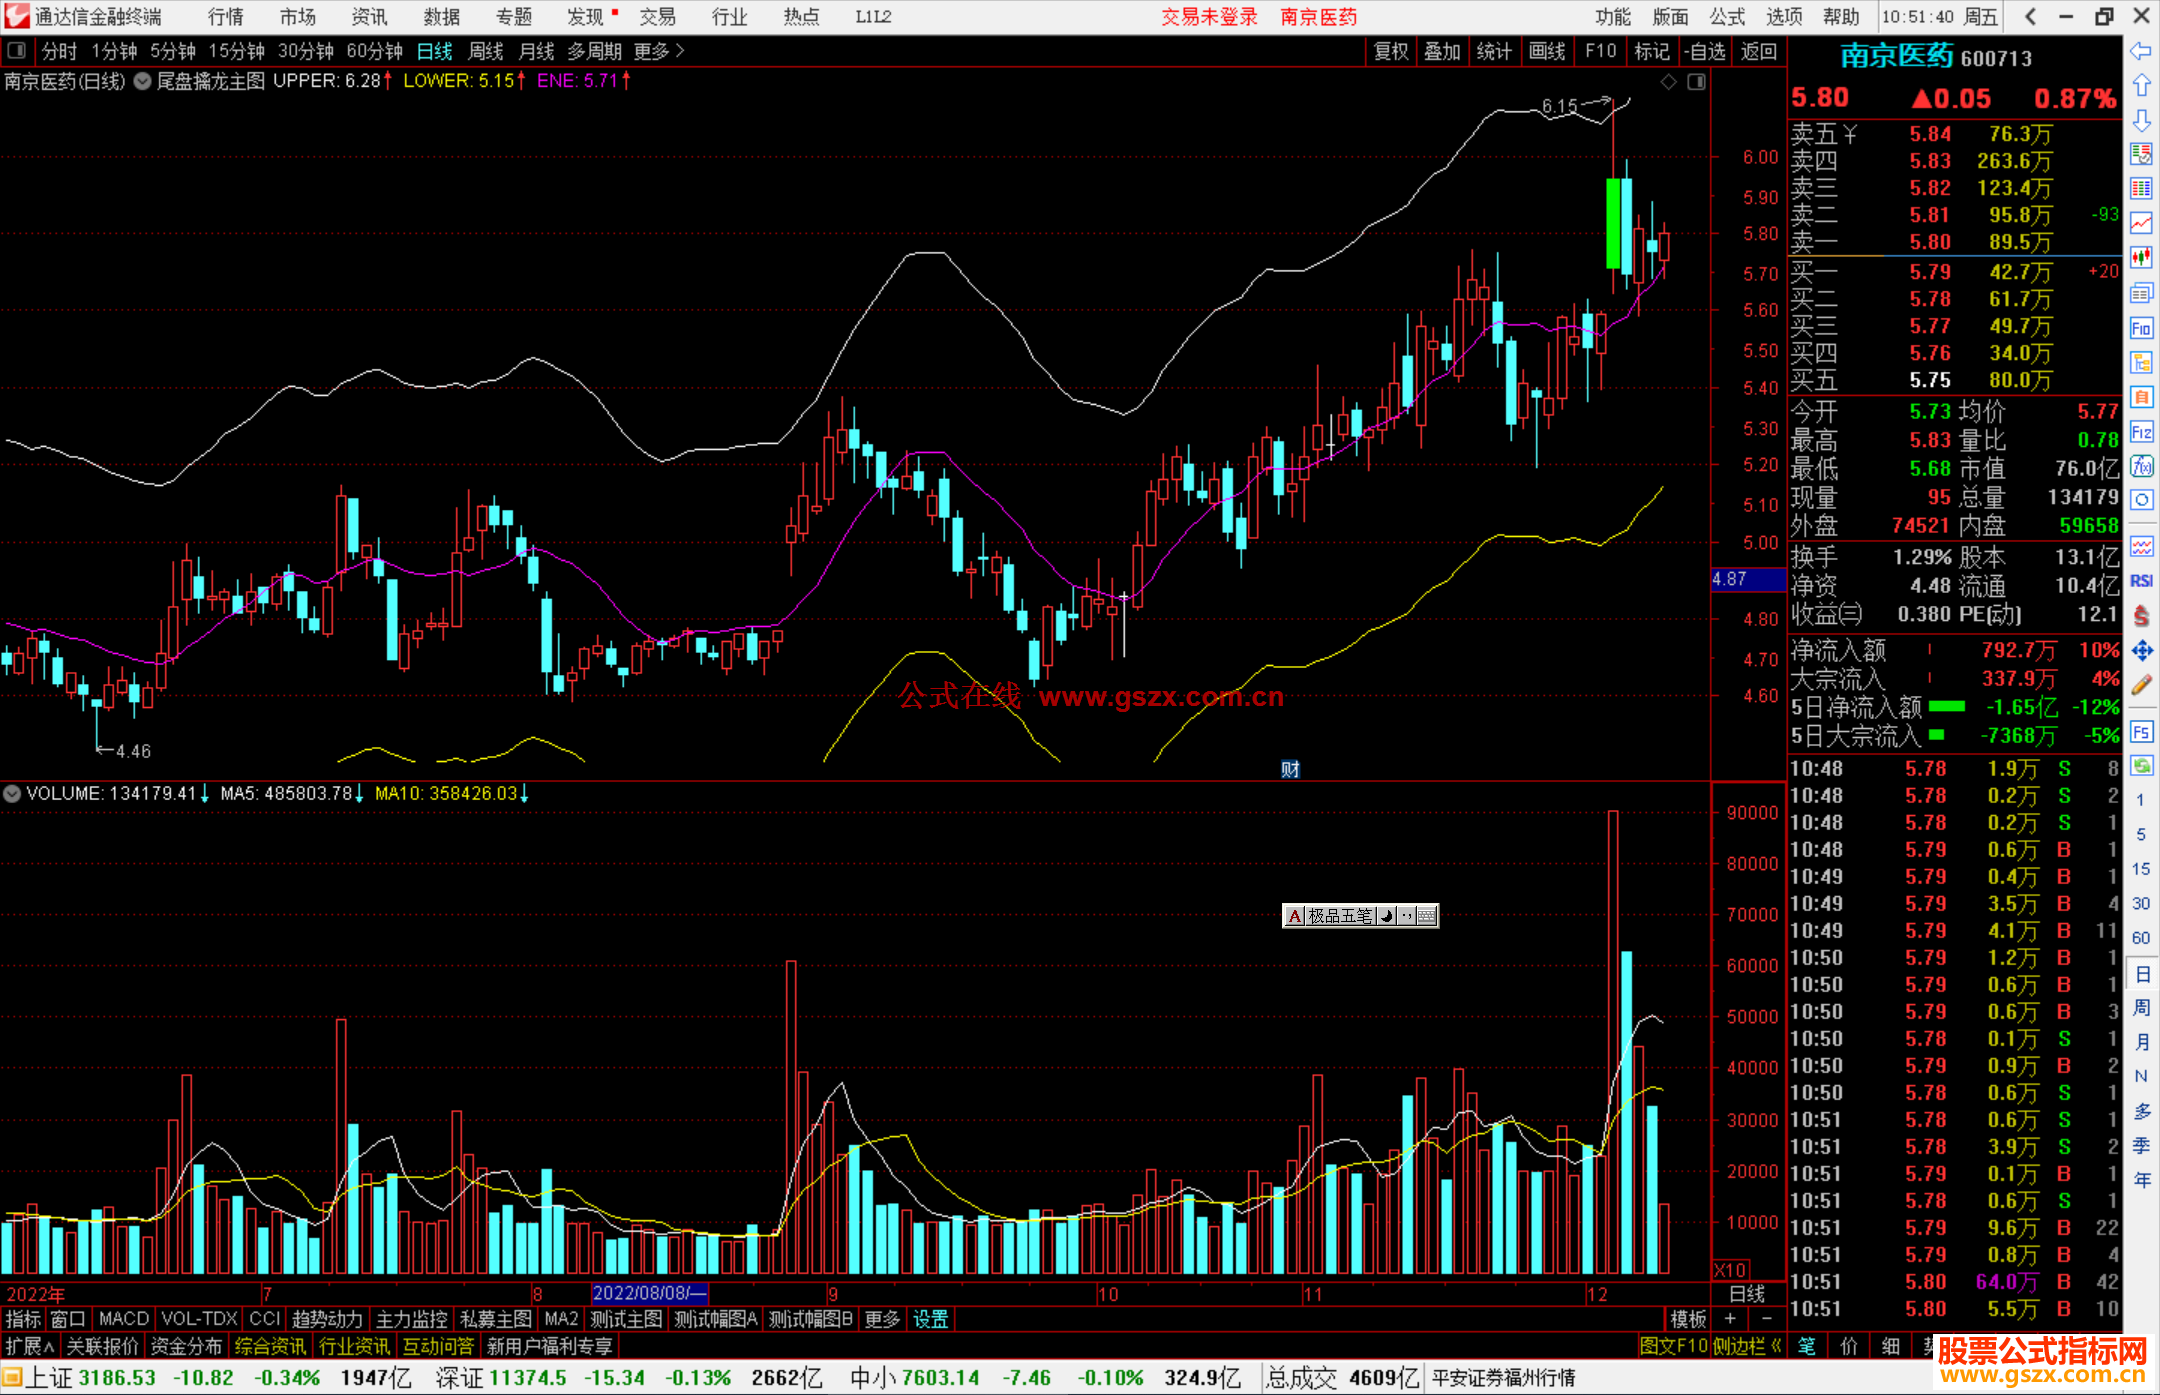Click the 图文F10 link at bottom right
The width and height of the screenshot is (2160, 1395).
tap(1673, 1346)
